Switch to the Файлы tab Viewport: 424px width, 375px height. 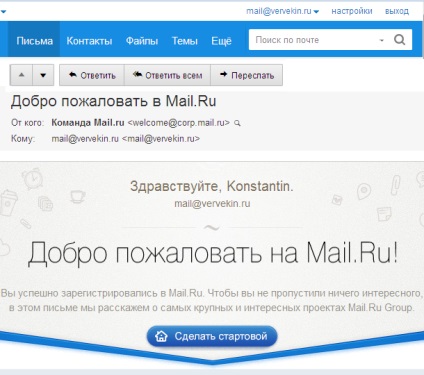[142, 41]
